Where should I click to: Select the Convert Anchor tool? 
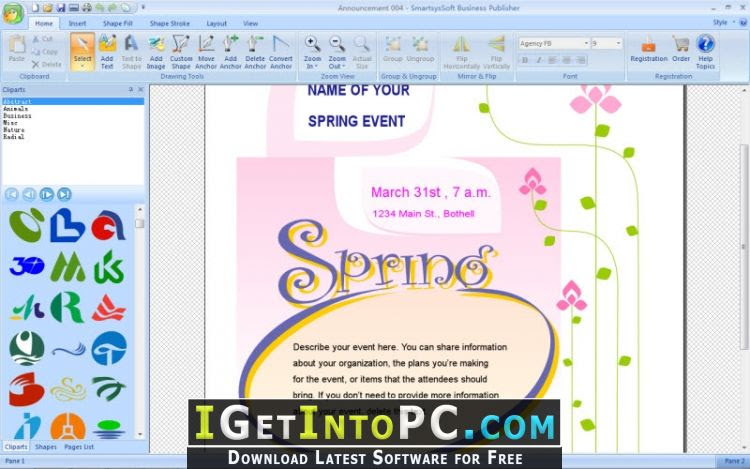(x=281, y=51)
